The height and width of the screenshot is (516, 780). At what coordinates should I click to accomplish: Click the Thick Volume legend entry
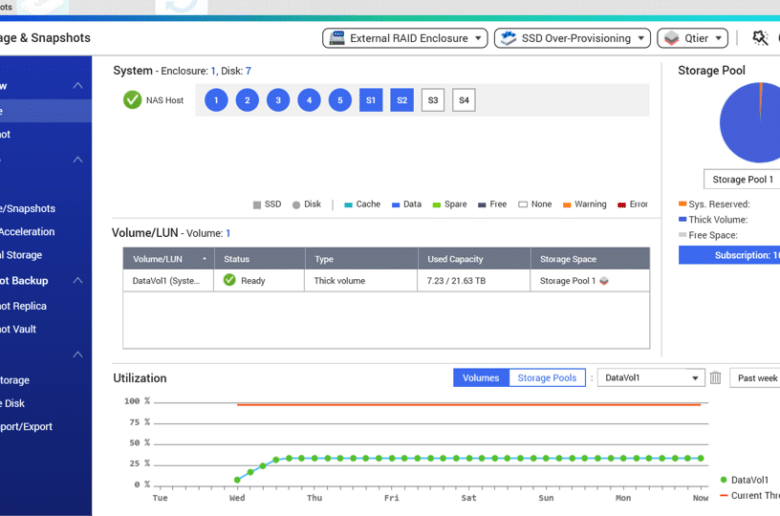(x=713, y=219)
